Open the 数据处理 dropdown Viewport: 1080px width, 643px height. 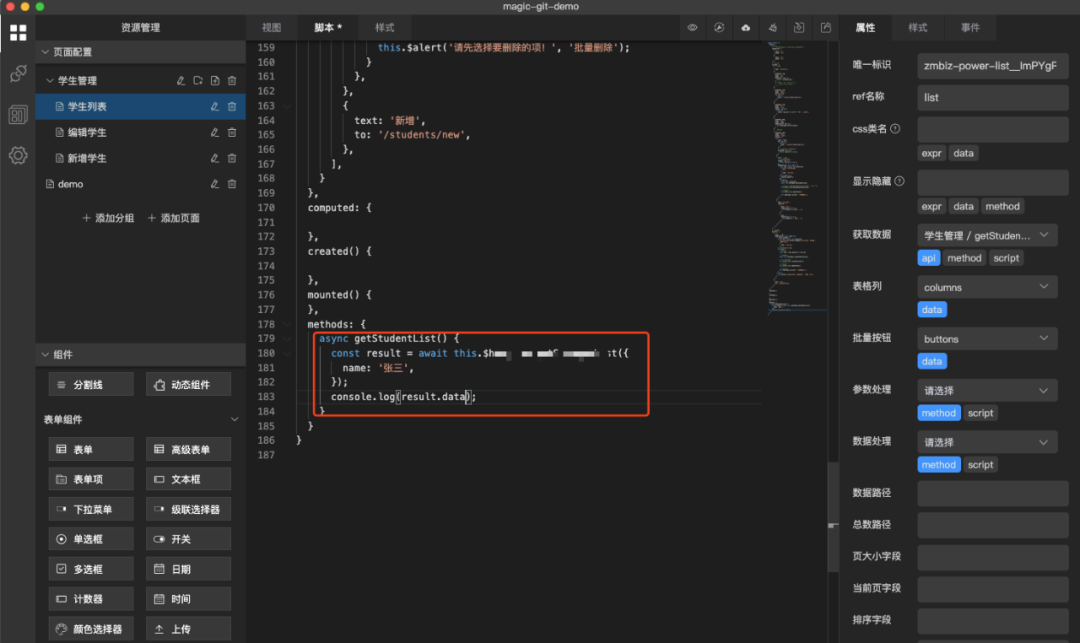987,442
